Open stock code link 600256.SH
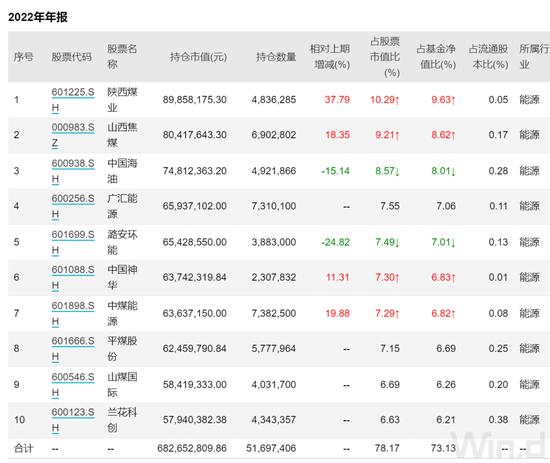This screenshot has height=463, width=550. pyautogui.click(x=73, y=206)
